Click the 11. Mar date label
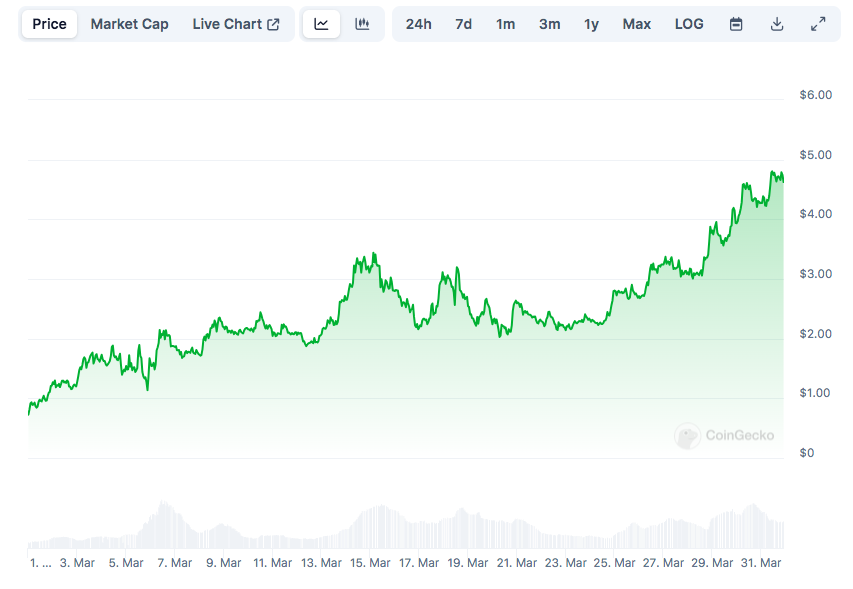 [x=273, y=563]
